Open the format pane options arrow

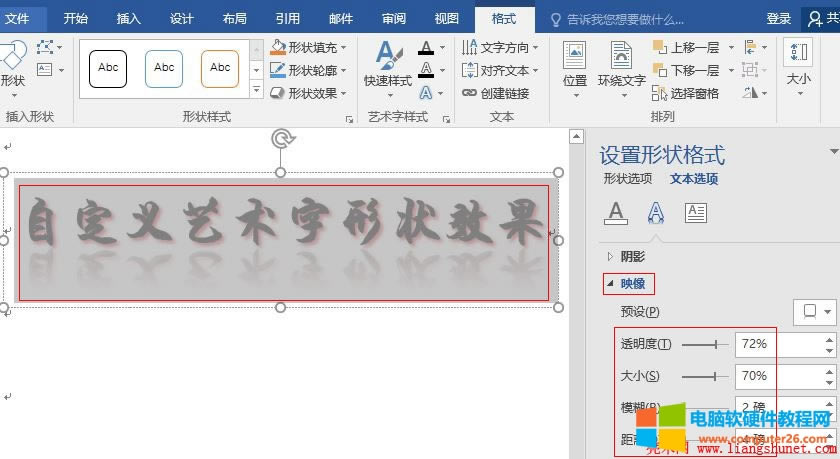pyautogui.click(x=834, y=152)
